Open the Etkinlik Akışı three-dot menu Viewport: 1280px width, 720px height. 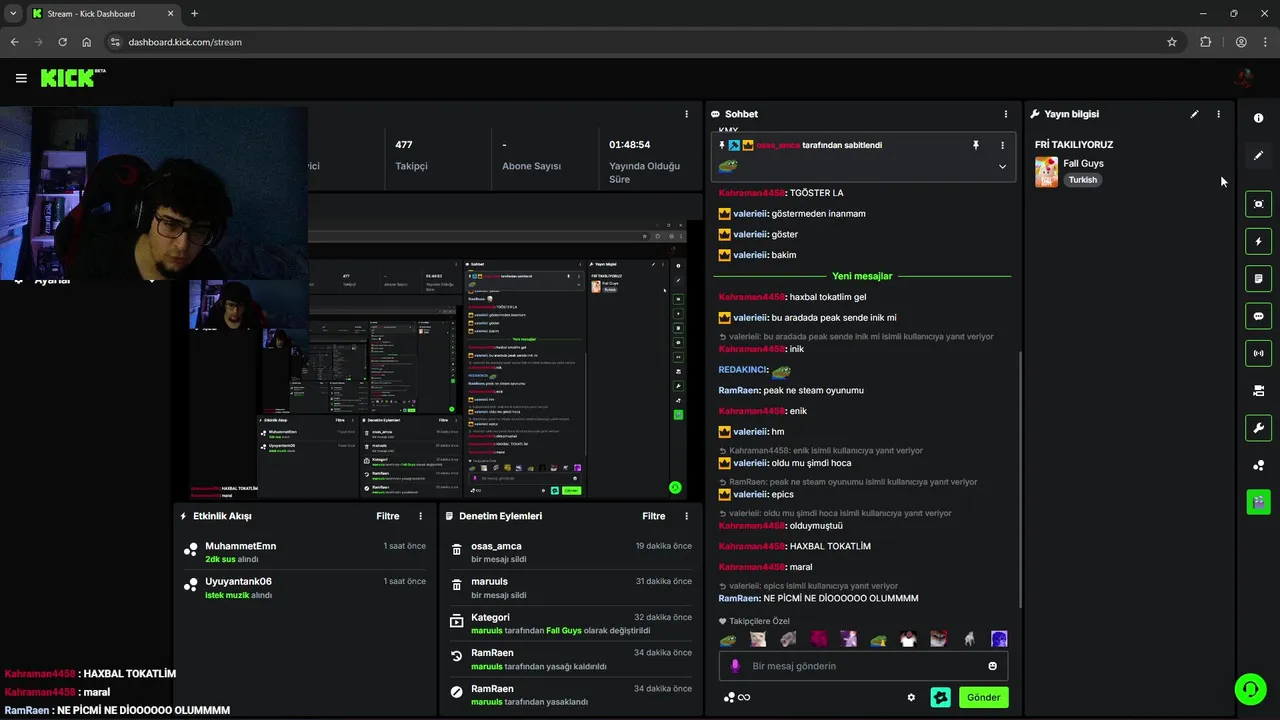pyautogui.click(x=420, y=516)
